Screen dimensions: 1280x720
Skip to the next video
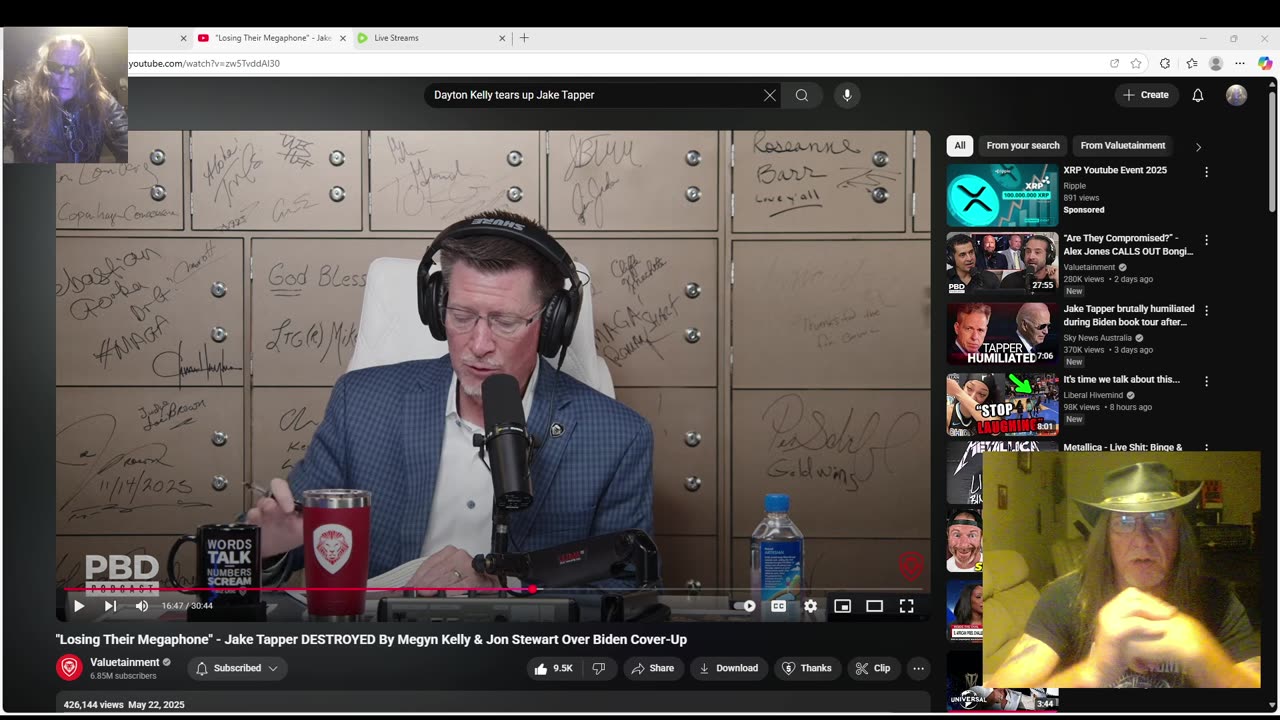tap(110, 606)
